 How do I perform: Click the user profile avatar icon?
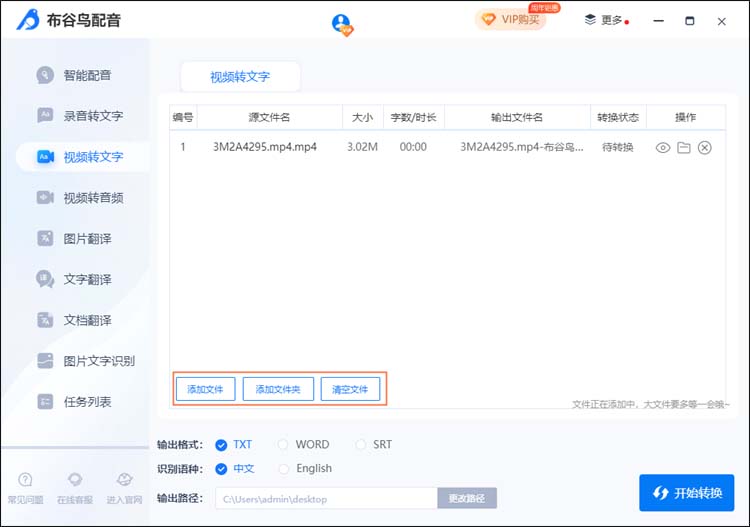[x=342, y=24]
